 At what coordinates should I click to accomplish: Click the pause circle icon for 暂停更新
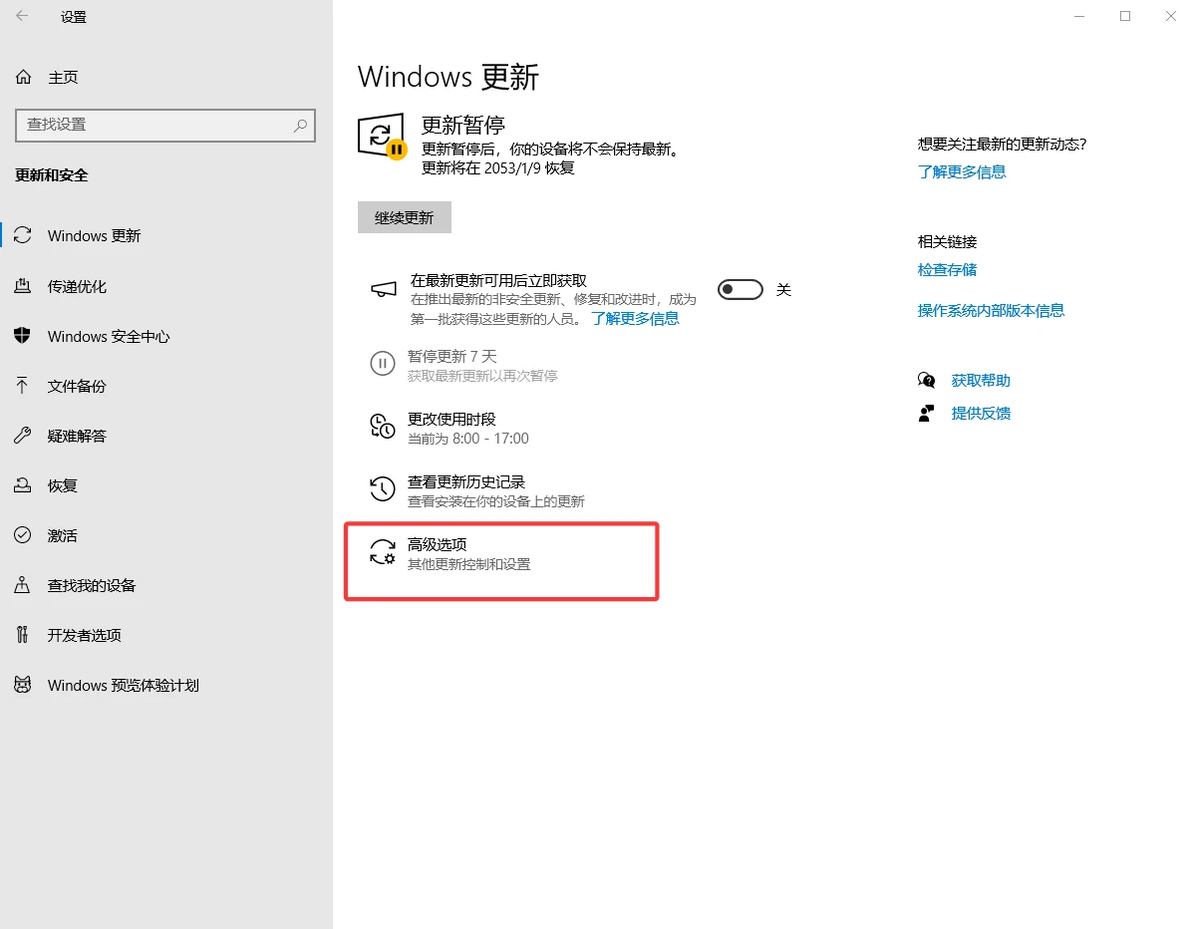pos(382,363)
